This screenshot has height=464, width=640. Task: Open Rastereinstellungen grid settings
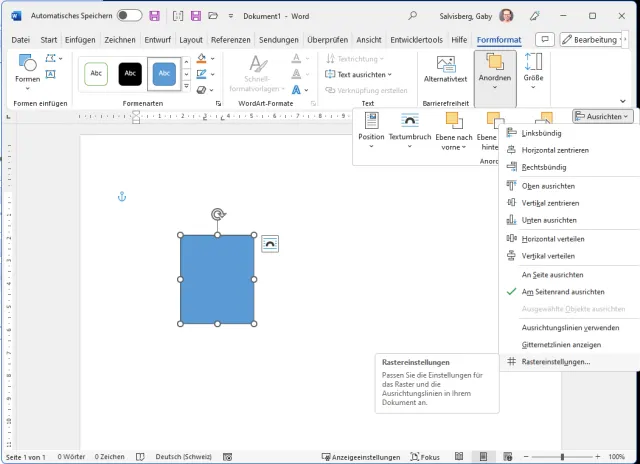click(556, 361)
